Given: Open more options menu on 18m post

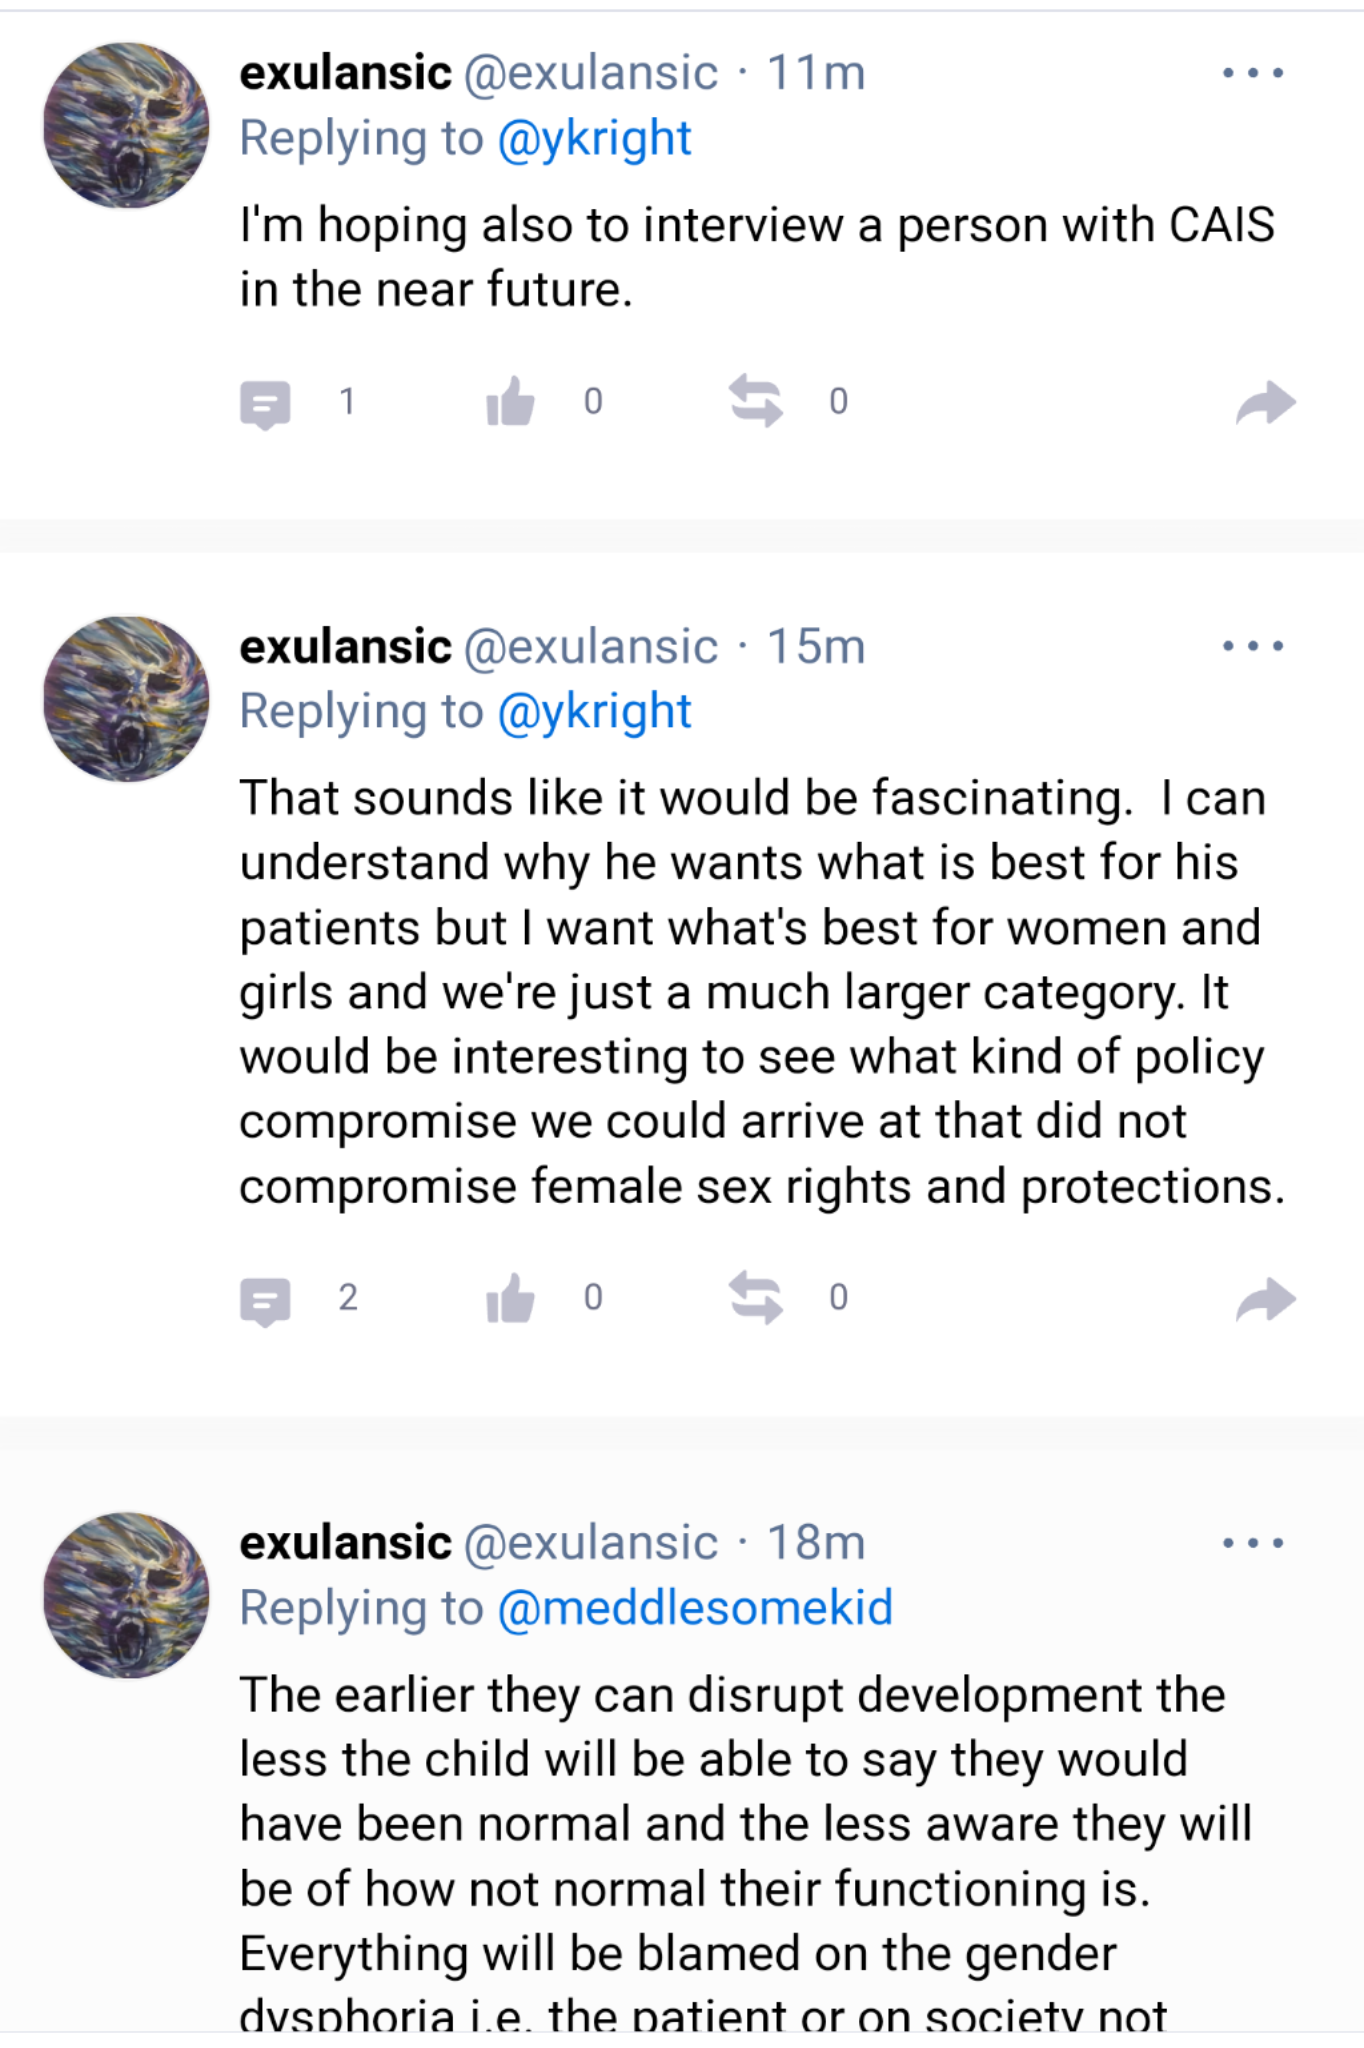Looking at the screenshot, I should (1252, 1543).
